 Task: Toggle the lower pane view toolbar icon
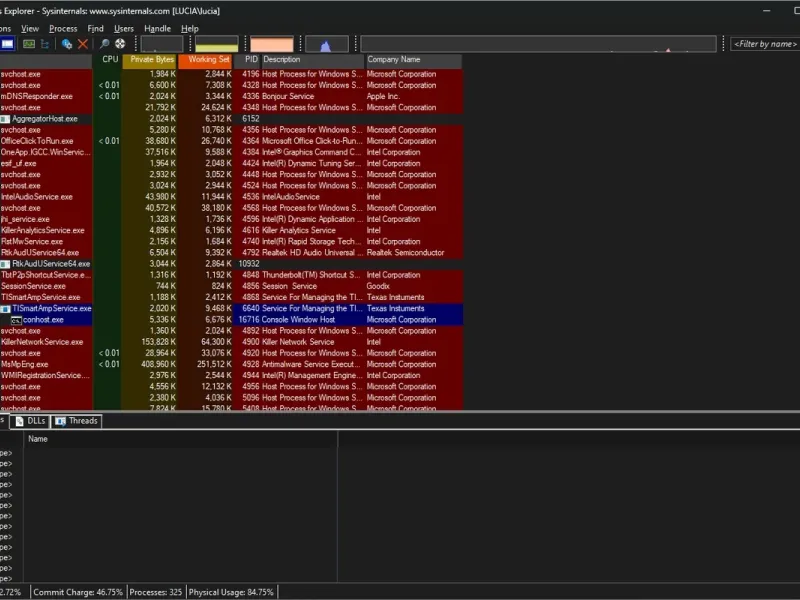tap(7, 44)
